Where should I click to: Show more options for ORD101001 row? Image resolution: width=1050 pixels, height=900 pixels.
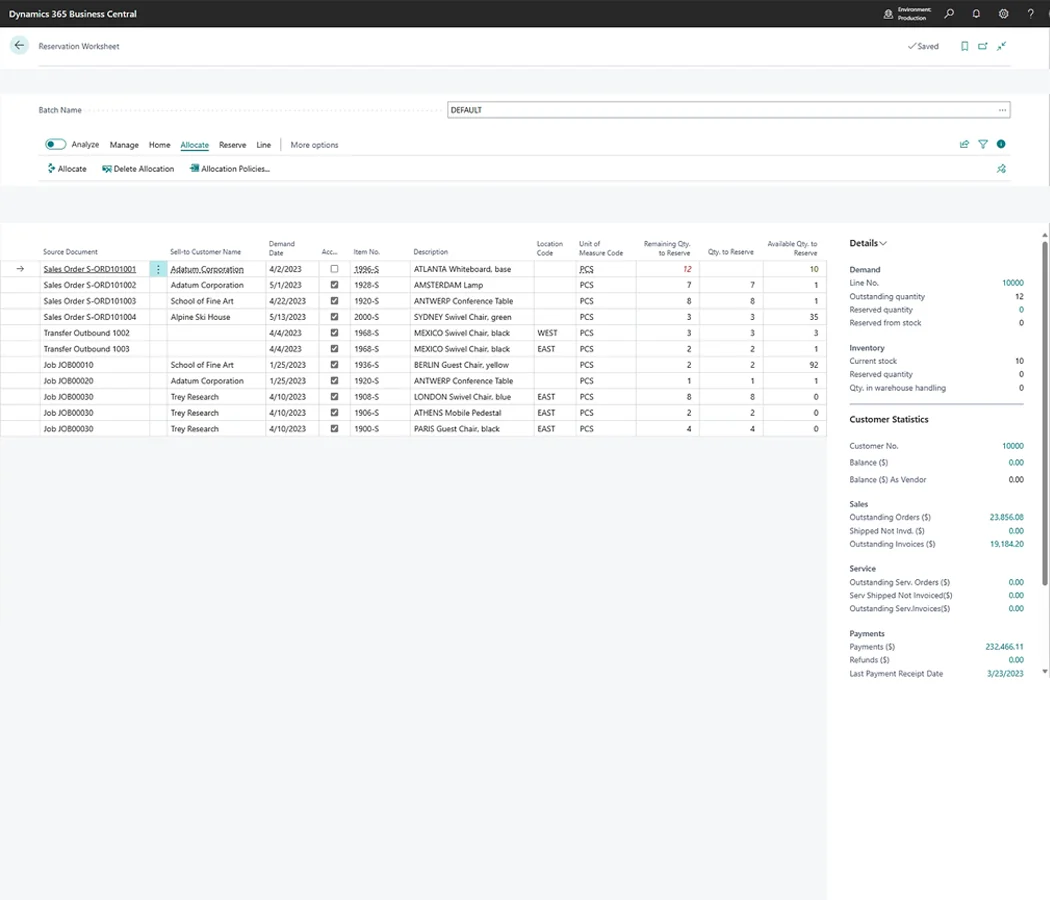[158, 269]
